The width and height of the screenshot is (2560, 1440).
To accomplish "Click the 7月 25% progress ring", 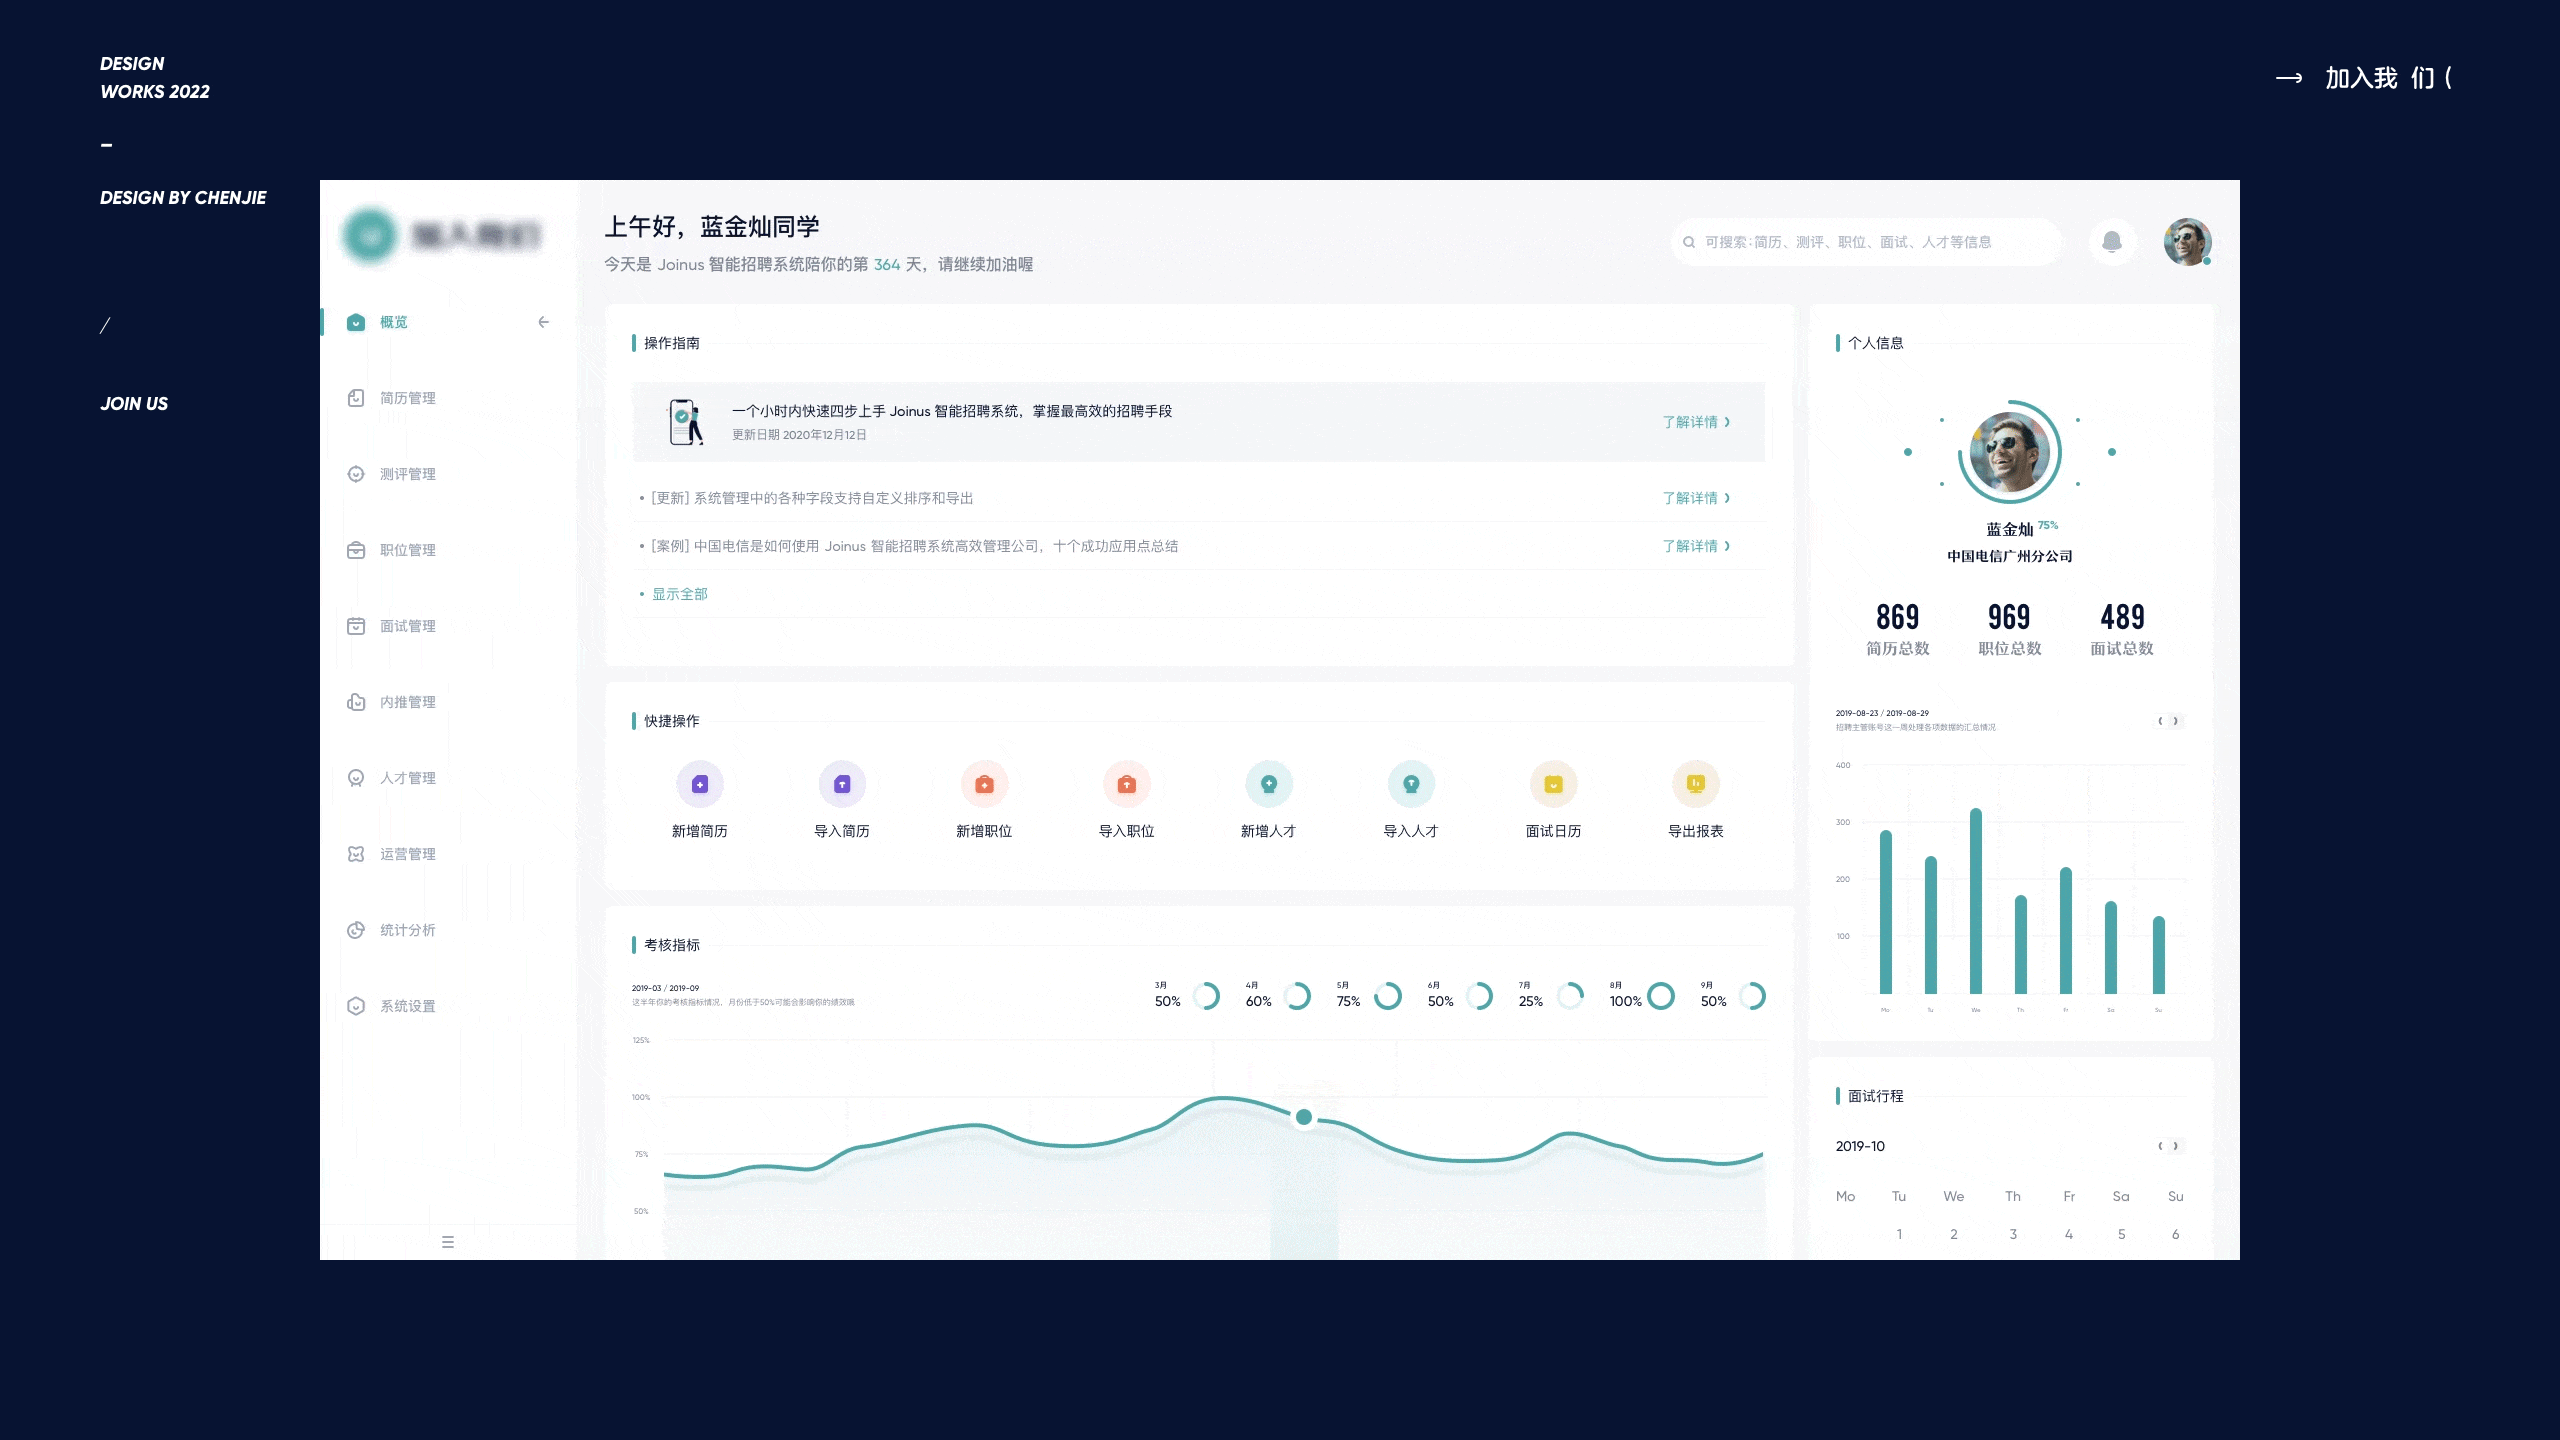I will (1570, 996).
